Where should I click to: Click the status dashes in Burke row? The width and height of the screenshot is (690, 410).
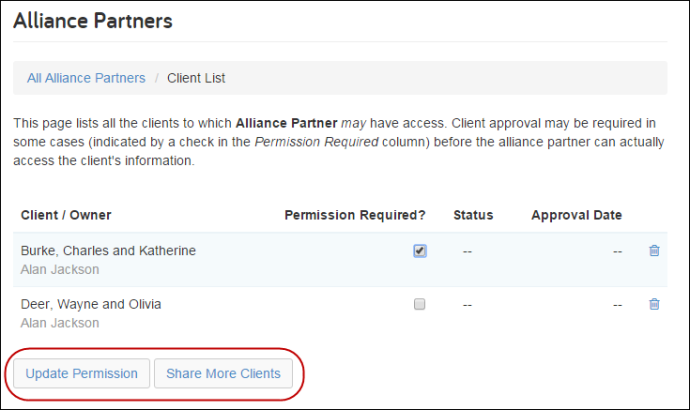[x=467, y=252]
